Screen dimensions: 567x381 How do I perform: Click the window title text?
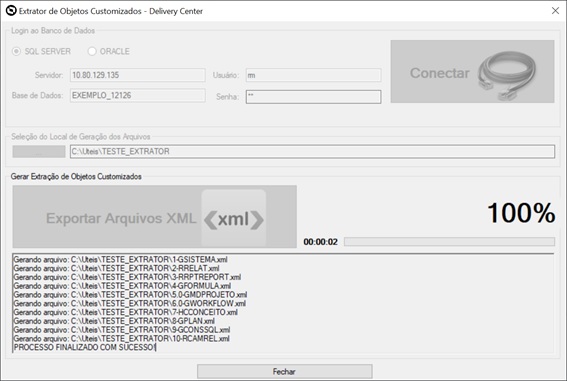pos(111,11)
